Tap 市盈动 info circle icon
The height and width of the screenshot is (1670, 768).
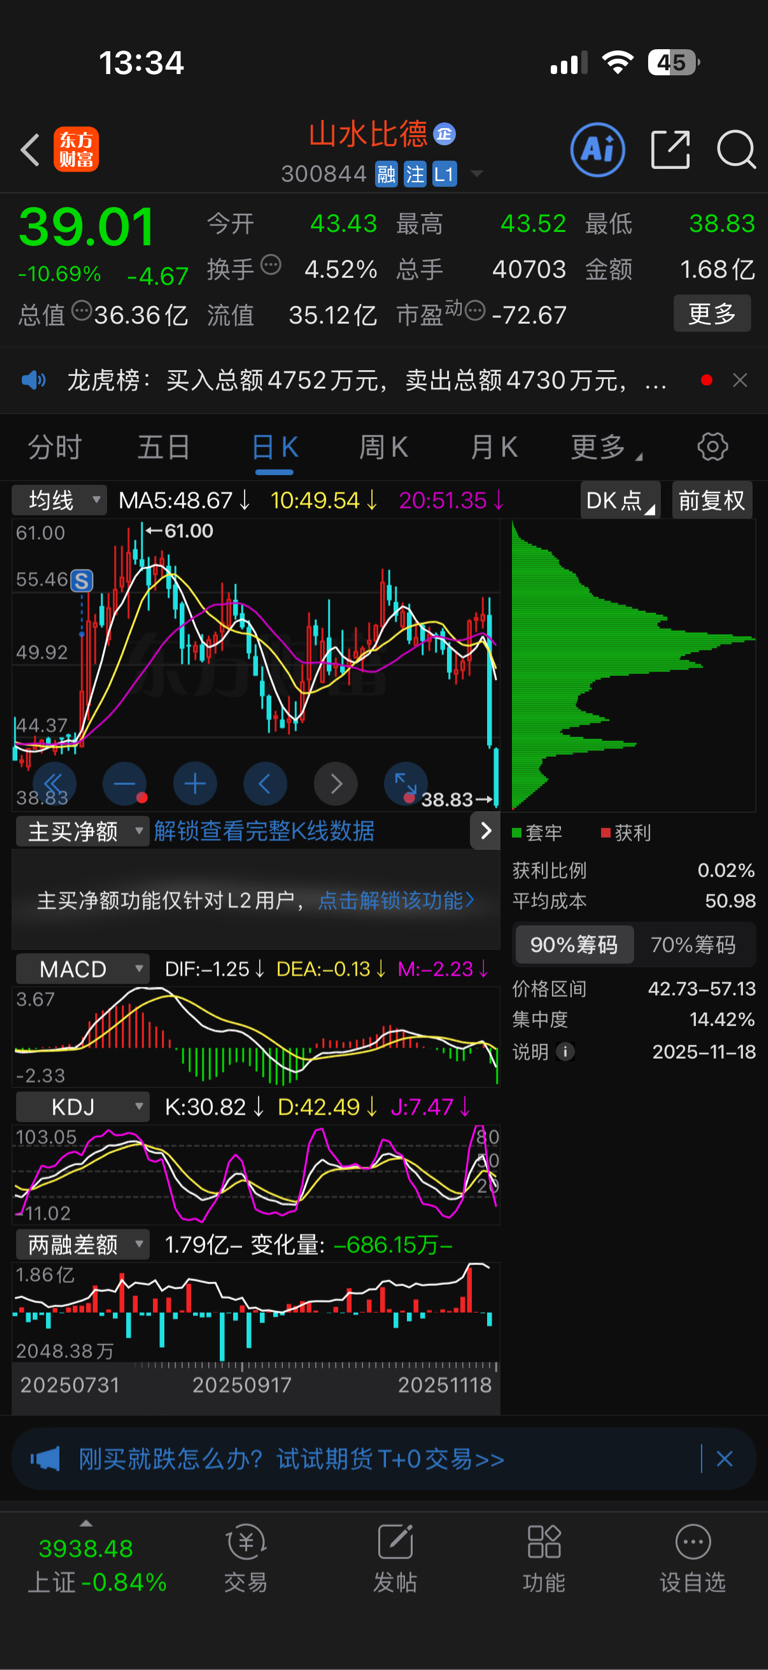(476, 311)
